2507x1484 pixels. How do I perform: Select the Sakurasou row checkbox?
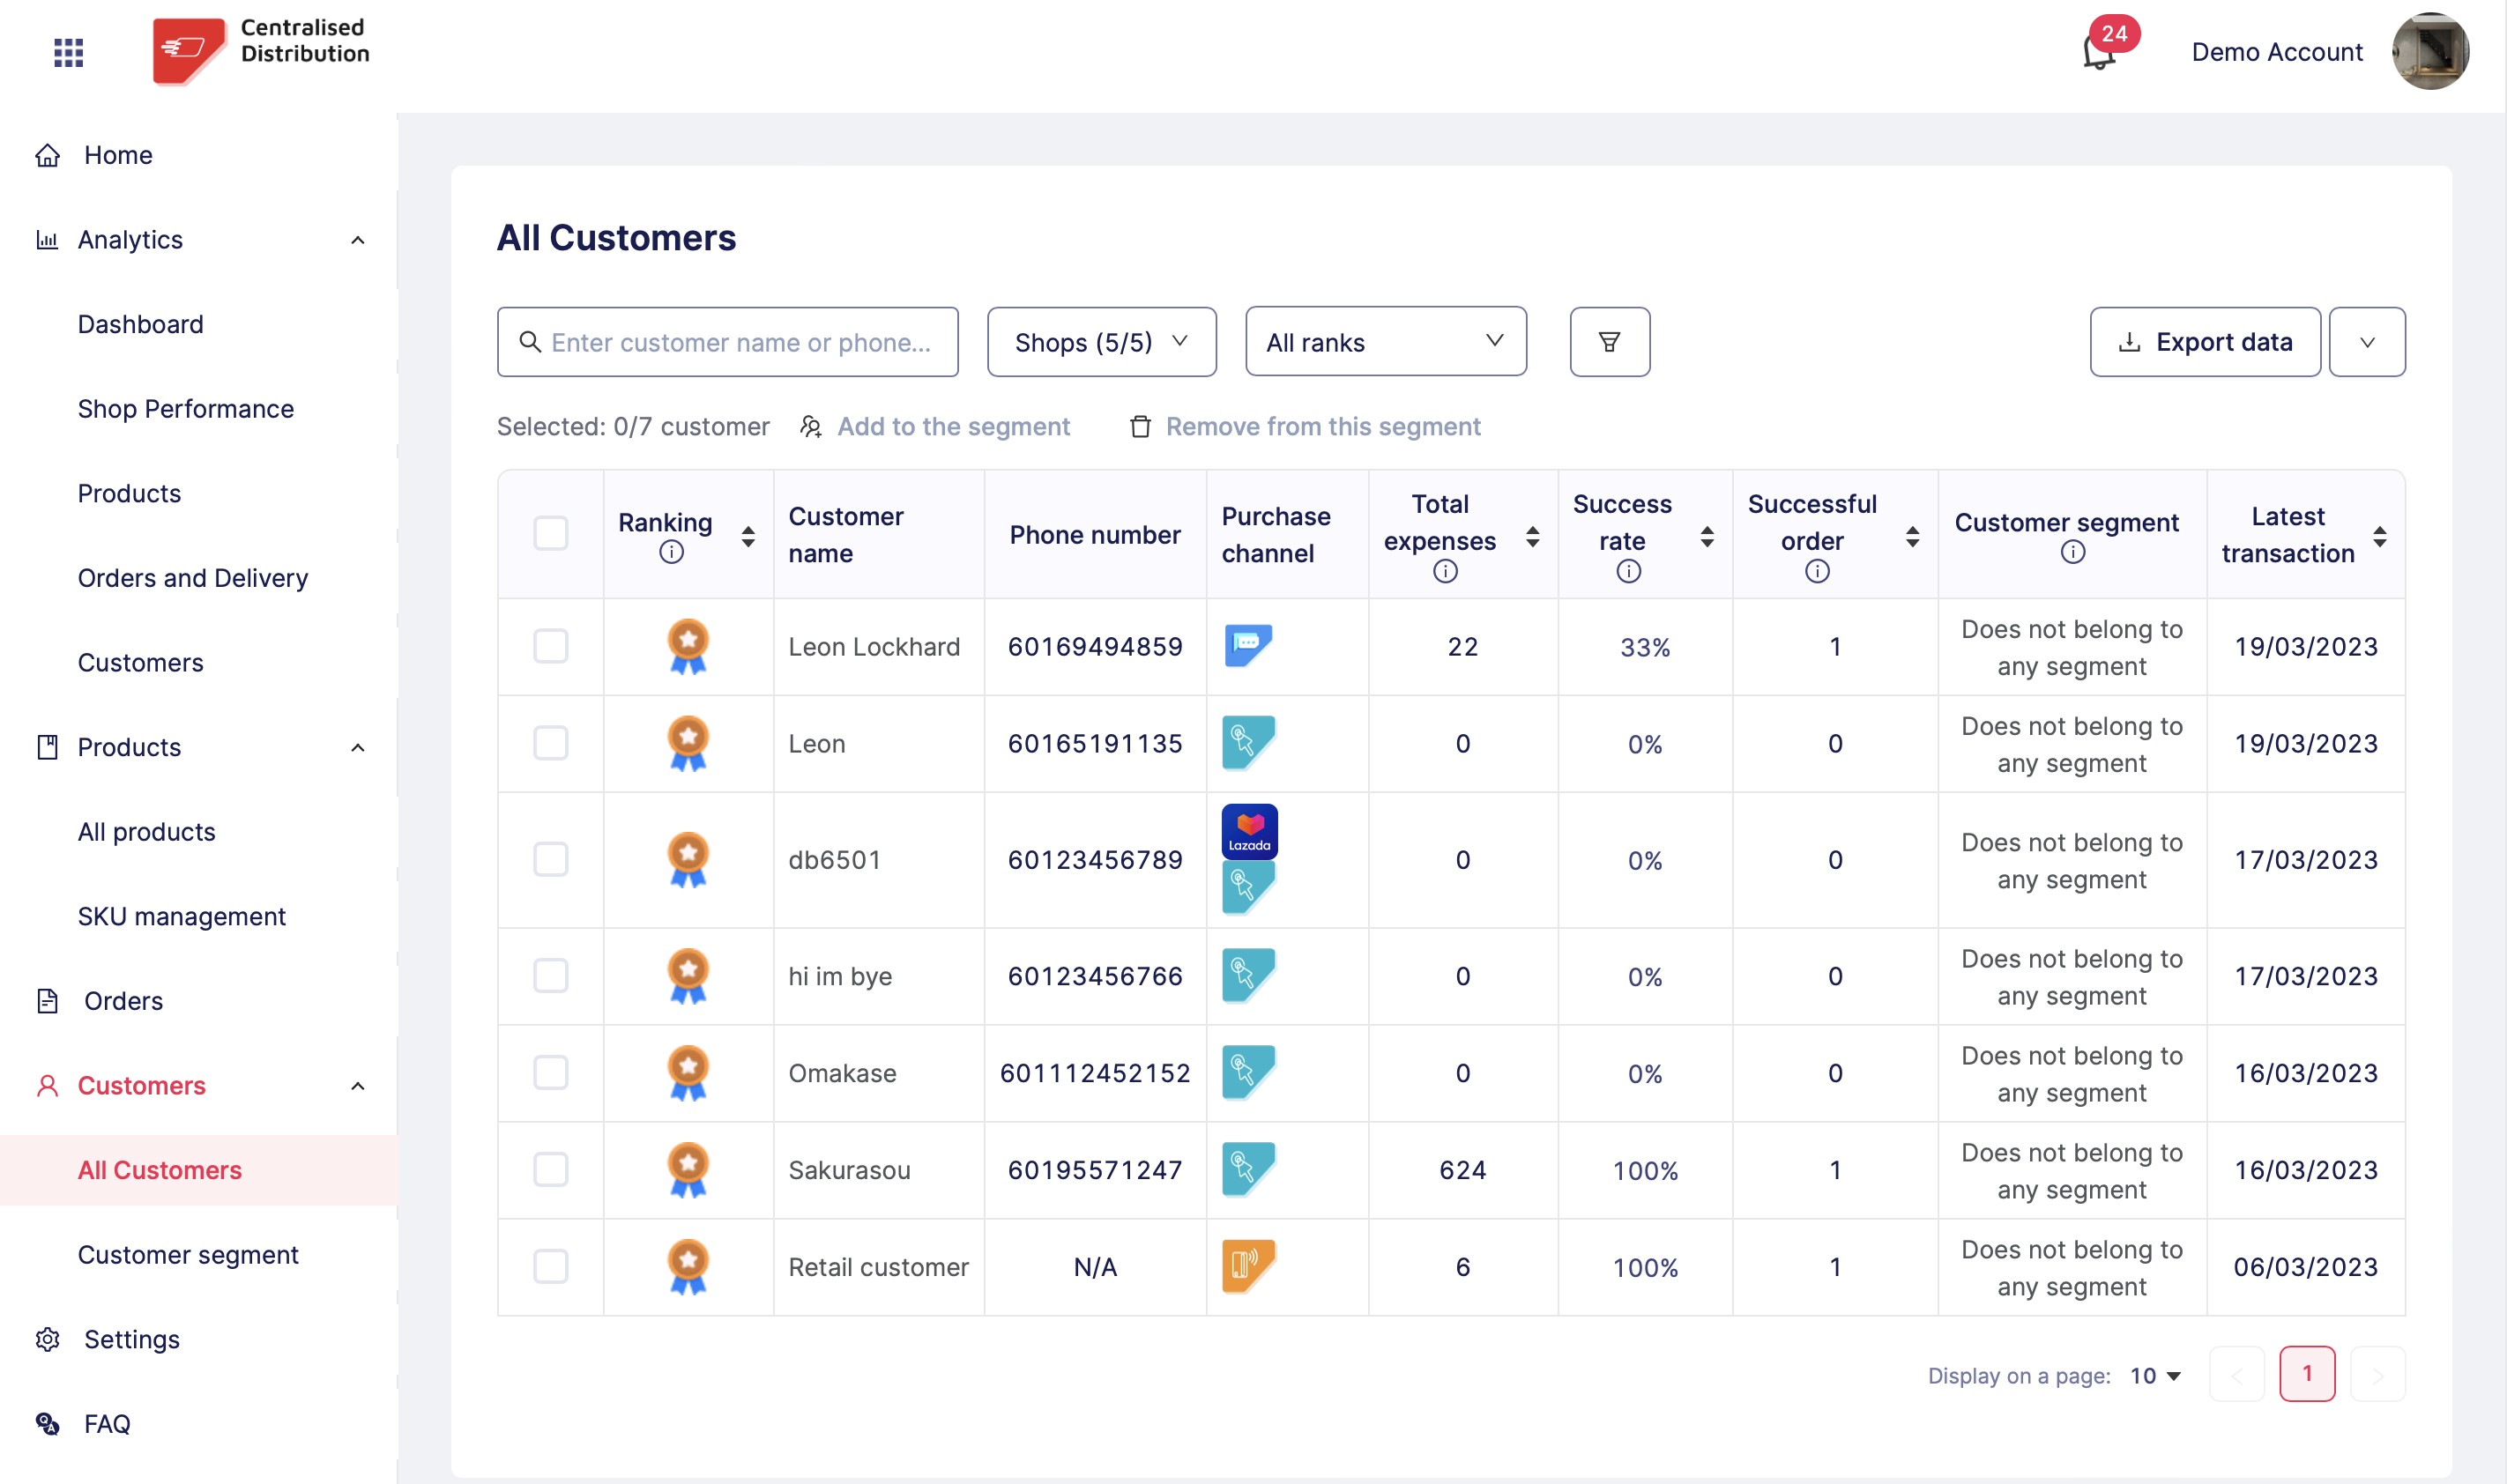[550, 1169]
